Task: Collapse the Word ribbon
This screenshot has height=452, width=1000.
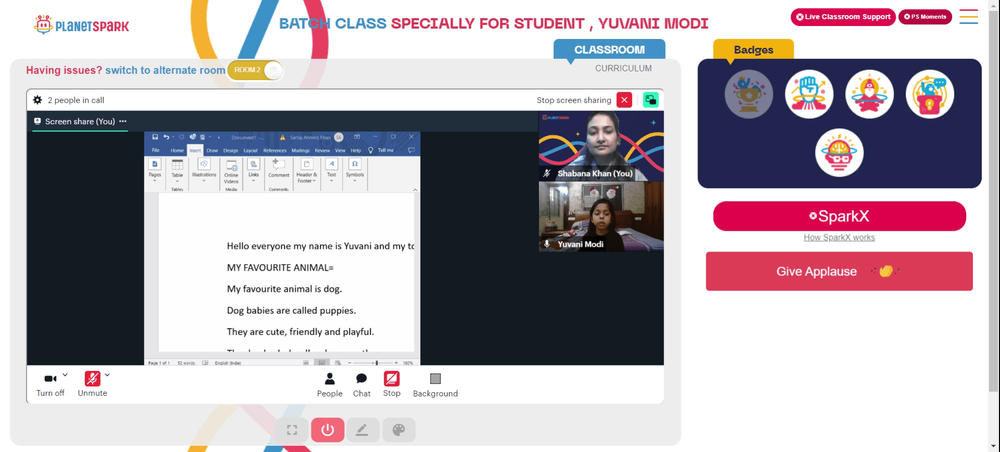Action: (x=415, y=189)
